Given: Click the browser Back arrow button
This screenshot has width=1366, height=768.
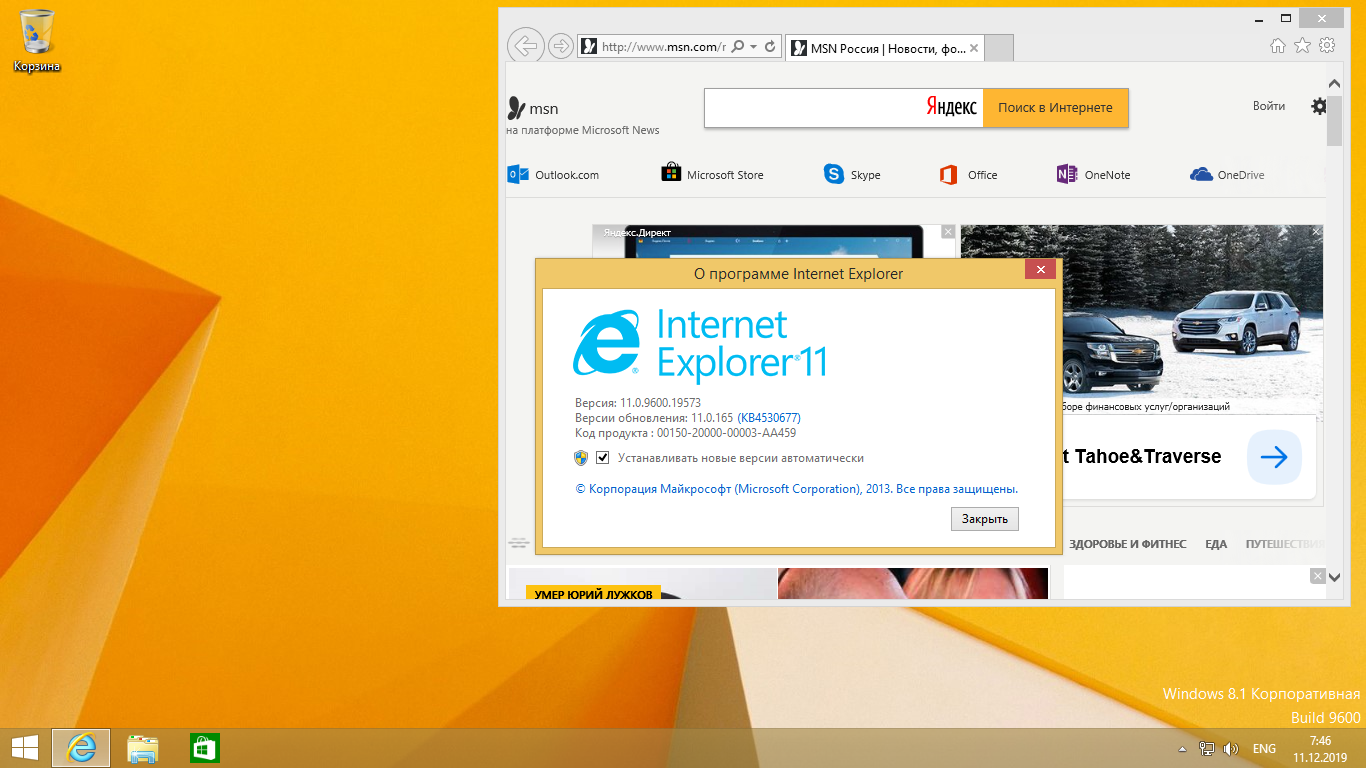Looking at the screenshot, I should [x=525, y=46].
